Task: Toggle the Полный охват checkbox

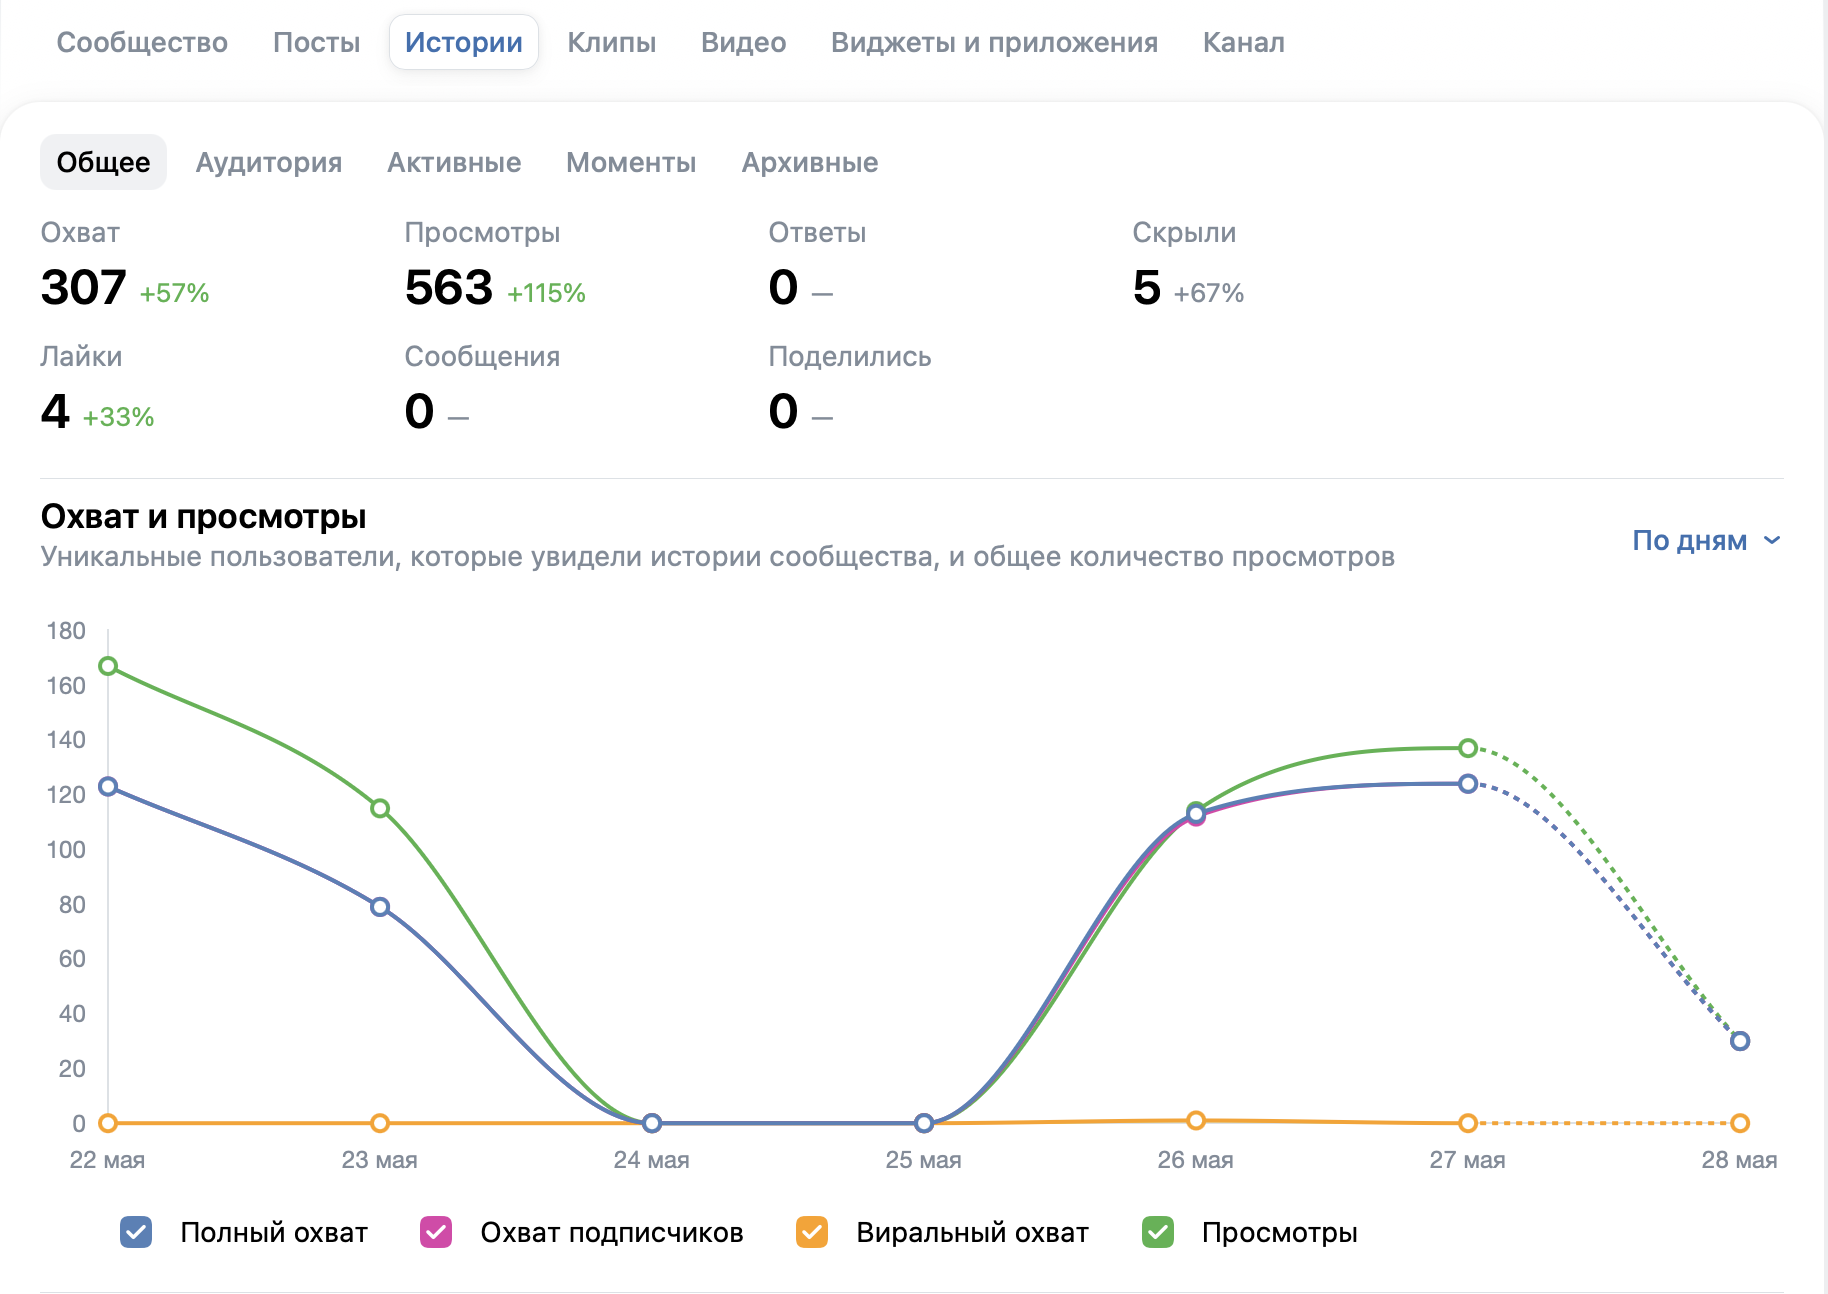Action: point(136,1232)
